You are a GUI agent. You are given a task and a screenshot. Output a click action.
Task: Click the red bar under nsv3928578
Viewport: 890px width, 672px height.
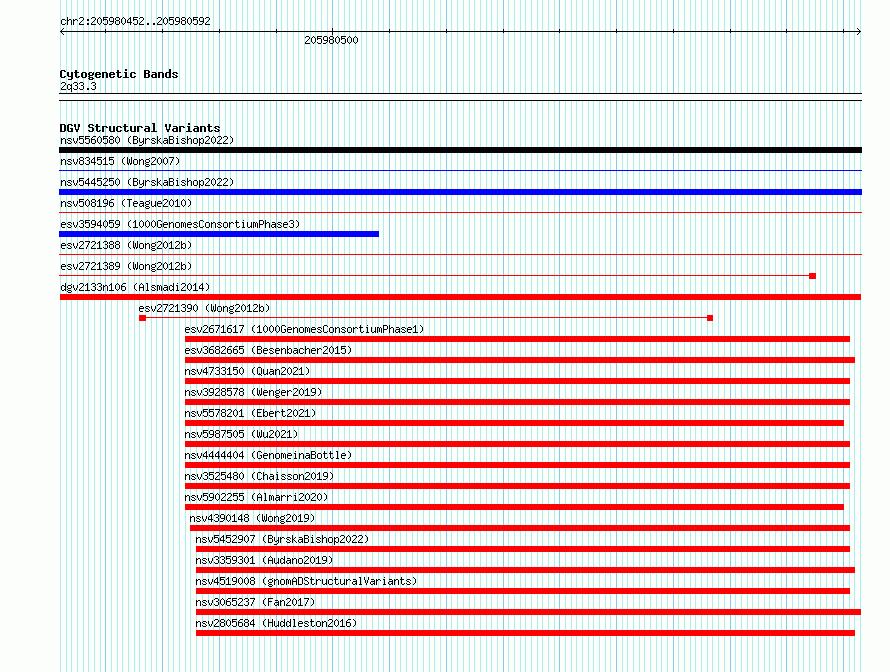point(517,402)
